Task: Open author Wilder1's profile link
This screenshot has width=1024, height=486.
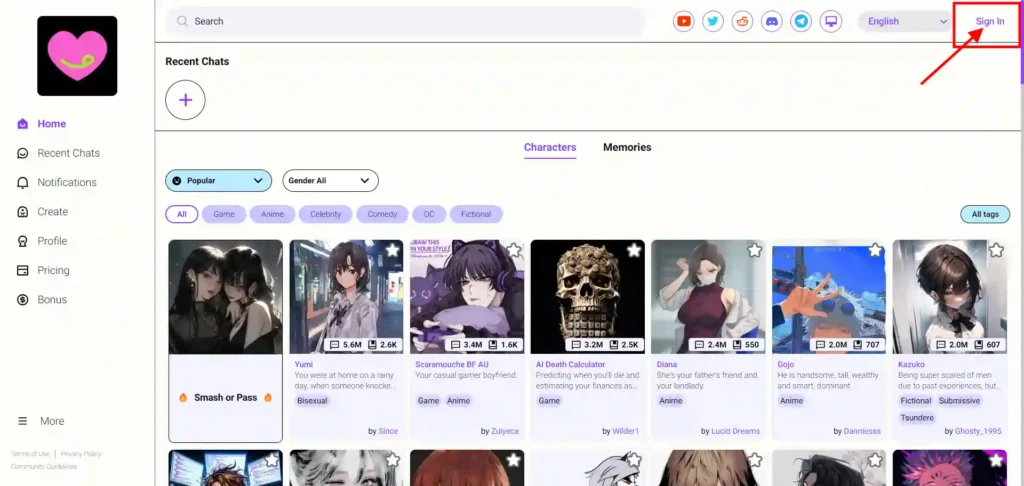Action: click(x=626, y=431)
